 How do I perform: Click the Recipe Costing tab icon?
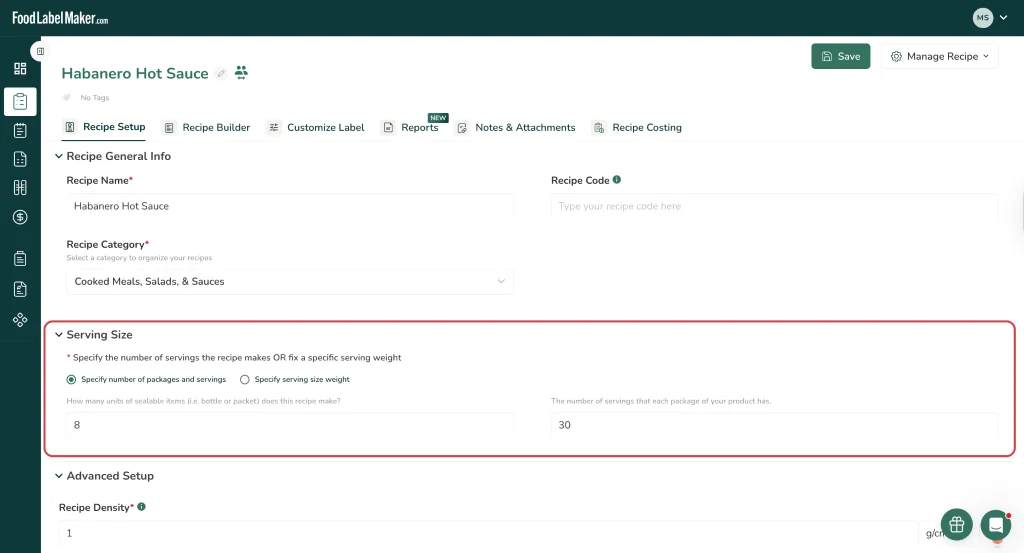599,128
